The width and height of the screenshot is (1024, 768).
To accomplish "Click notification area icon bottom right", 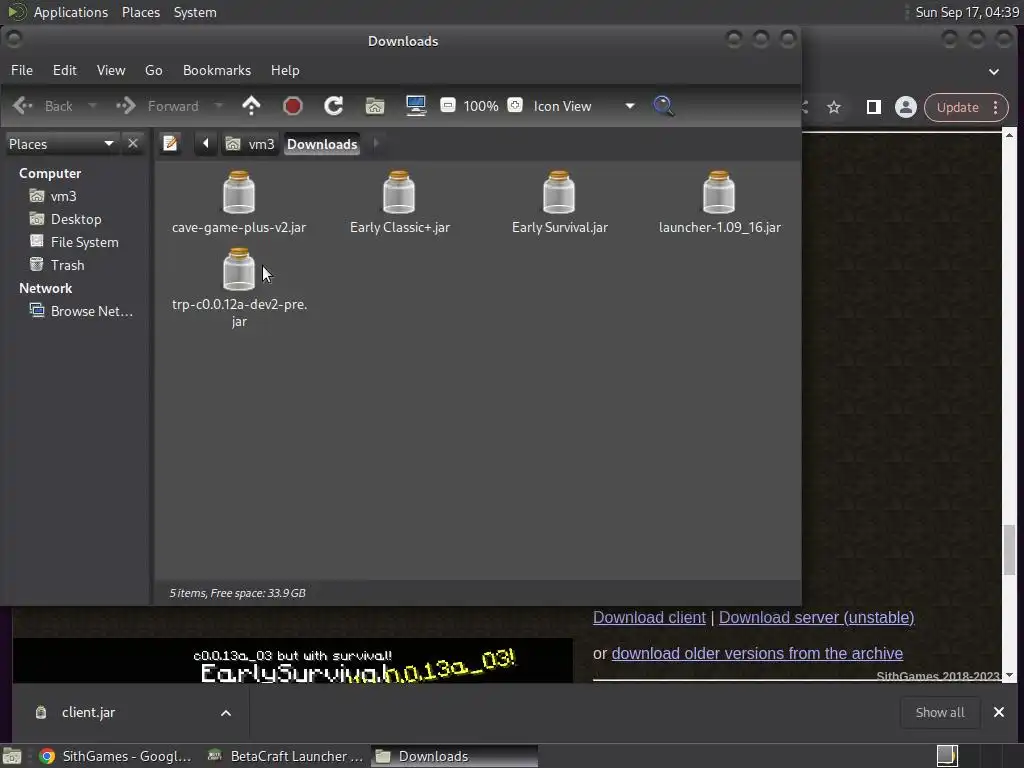I will (947, 756).
